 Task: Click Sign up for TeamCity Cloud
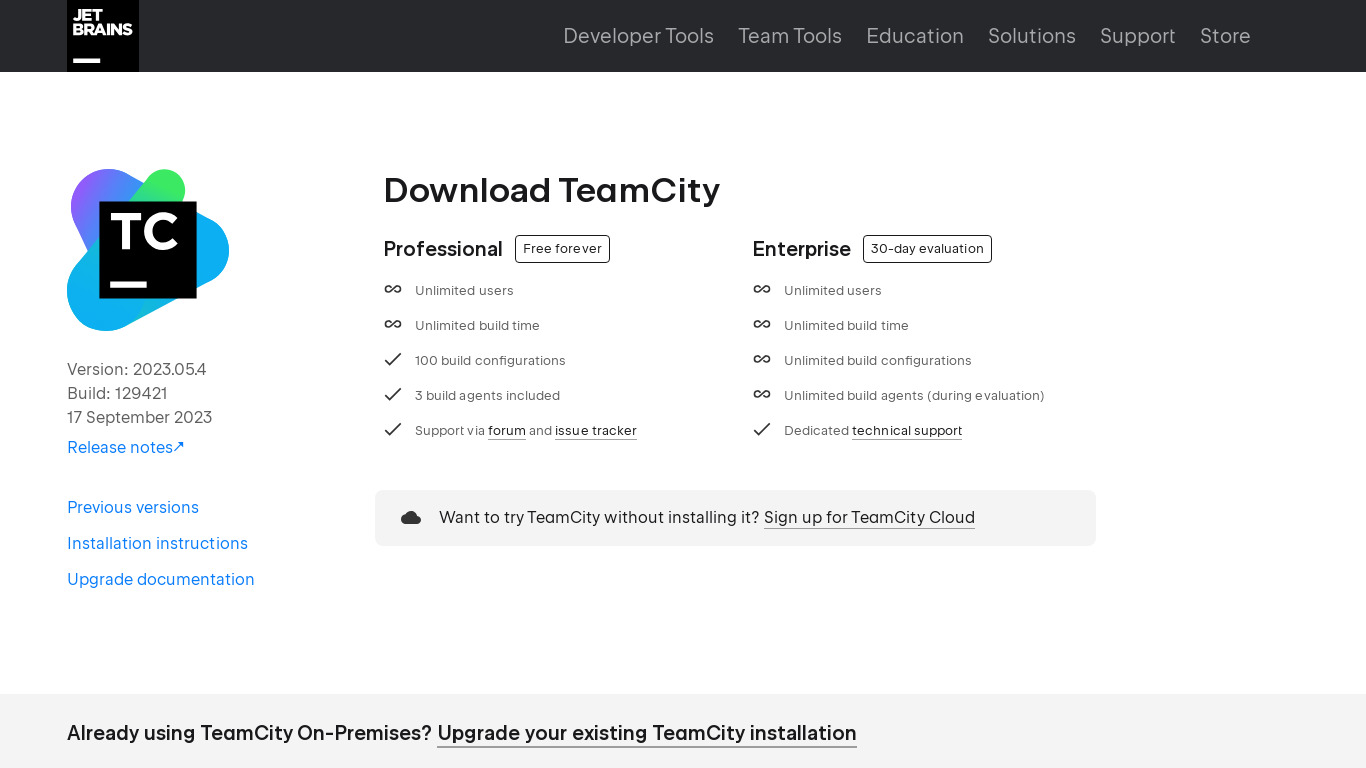click(869, 518)
